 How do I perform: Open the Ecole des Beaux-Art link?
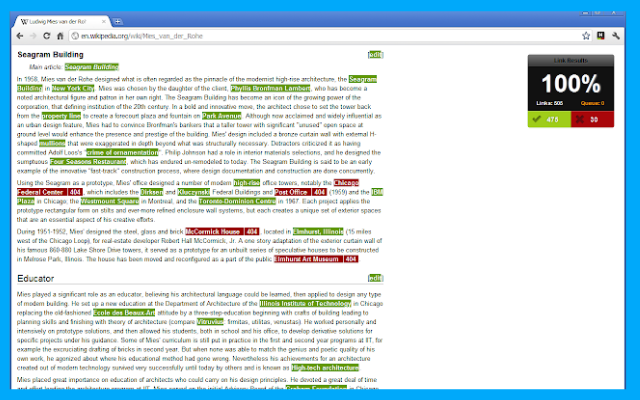[124, 313]
